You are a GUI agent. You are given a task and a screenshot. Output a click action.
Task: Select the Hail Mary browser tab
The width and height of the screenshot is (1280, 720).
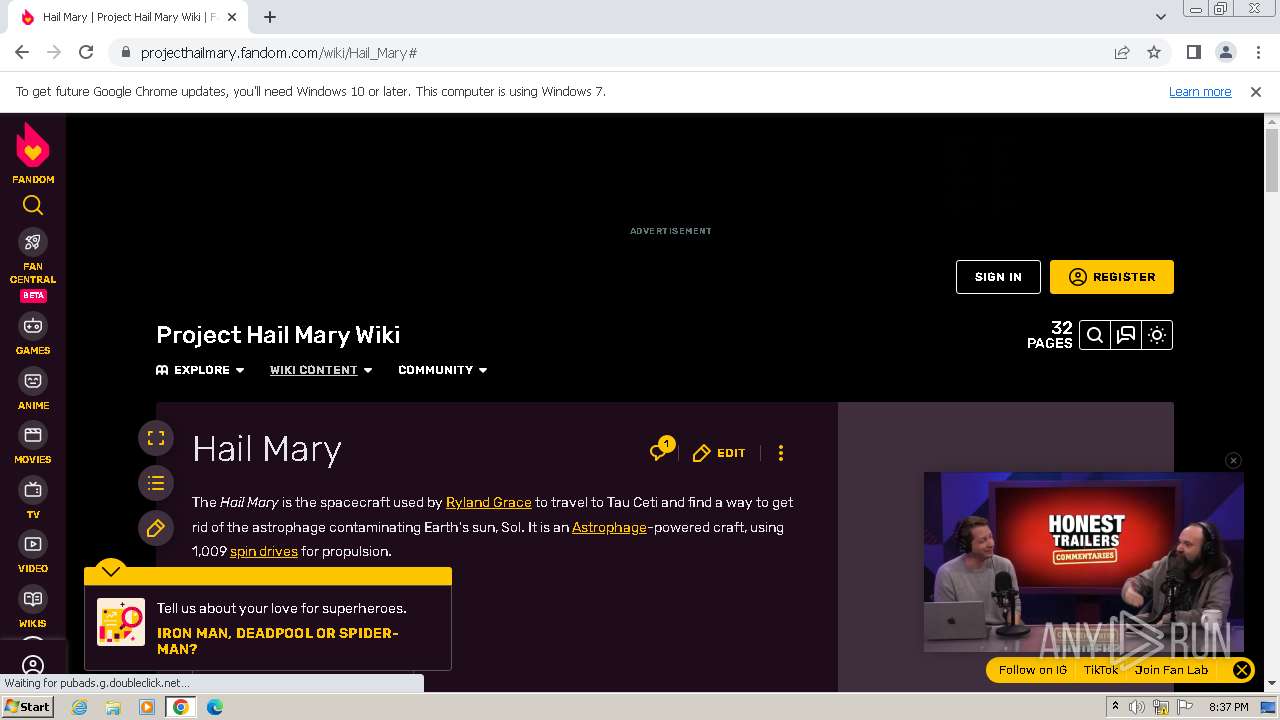[x=130, y=17]
